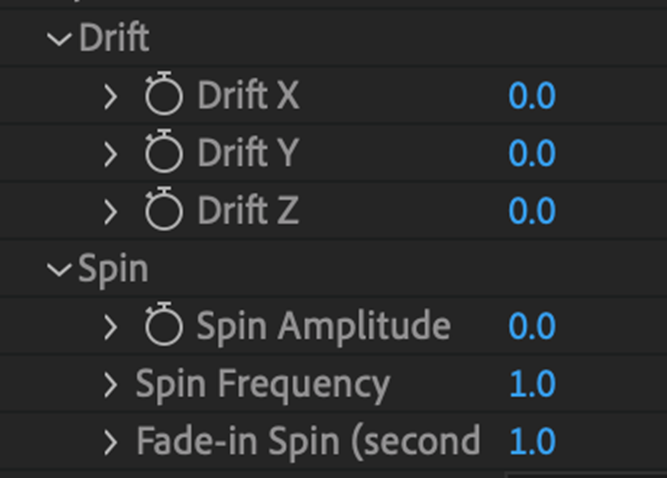
Task: Expand the Drift Y property chevron
Action: (111, 153)
